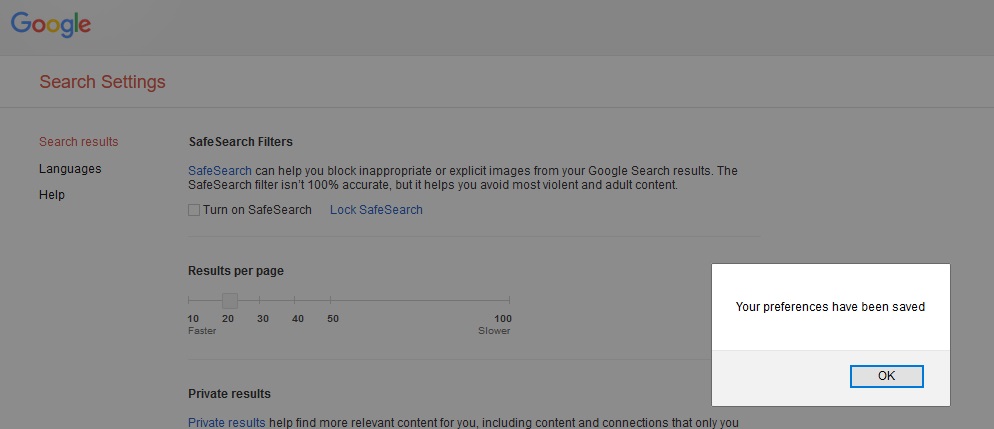The height and width of the screenshot is (429, 994).
Task: Set results per page to 30
Action: coord(262,319)
